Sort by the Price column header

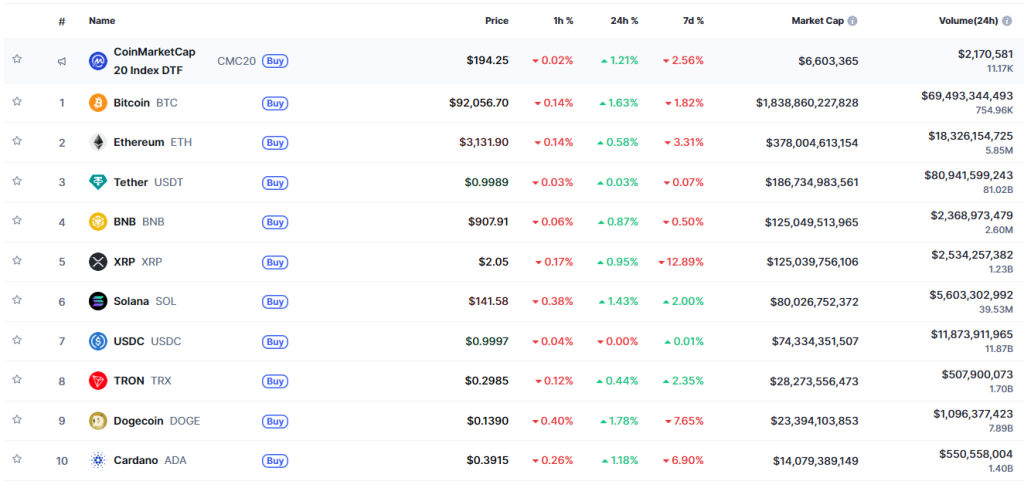[x=496, y=21]
